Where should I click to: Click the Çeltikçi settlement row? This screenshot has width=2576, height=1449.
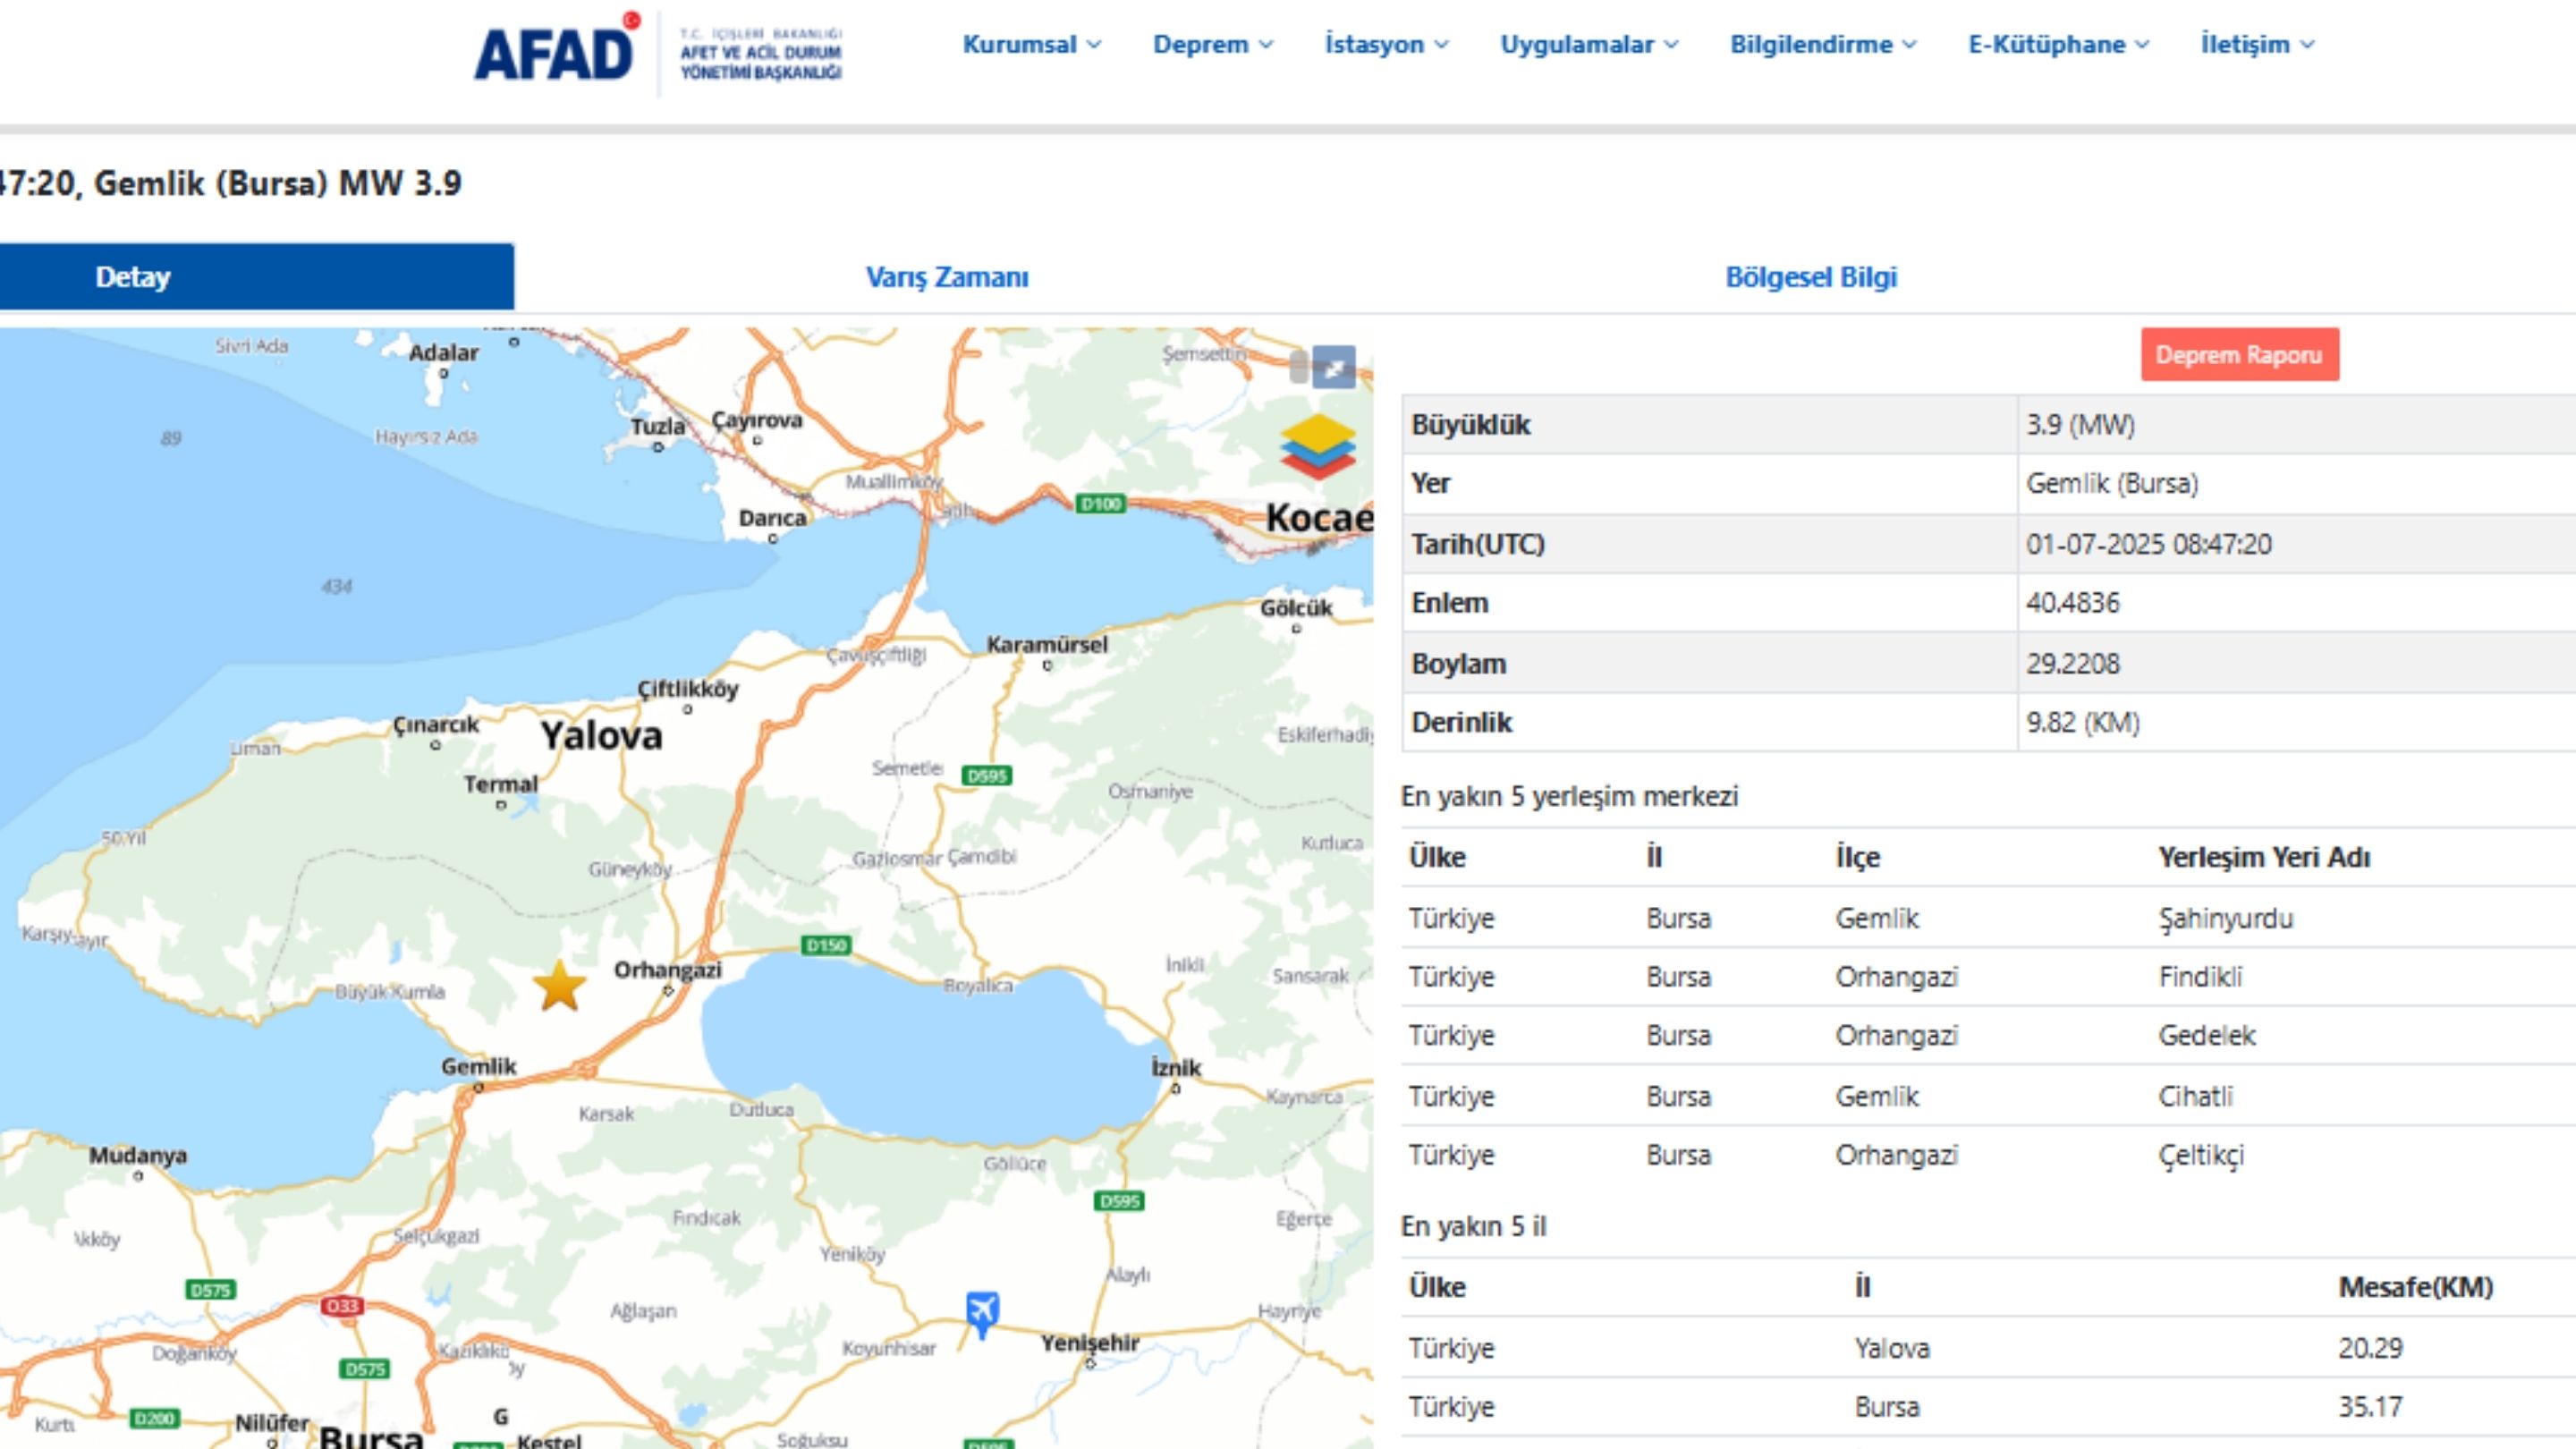1988,1155
